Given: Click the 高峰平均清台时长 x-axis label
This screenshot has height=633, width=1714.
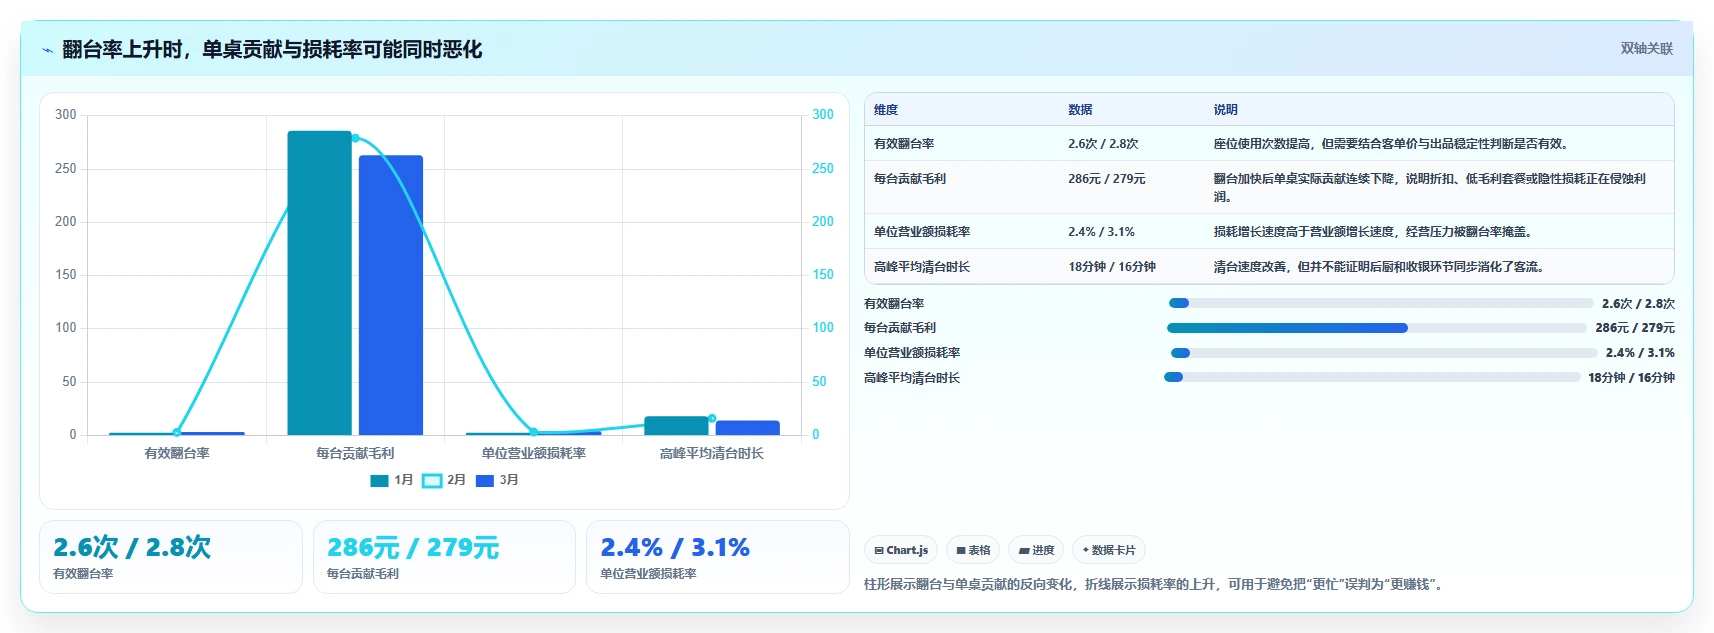Looking at the screenshot, I should [x=712, y=454].
